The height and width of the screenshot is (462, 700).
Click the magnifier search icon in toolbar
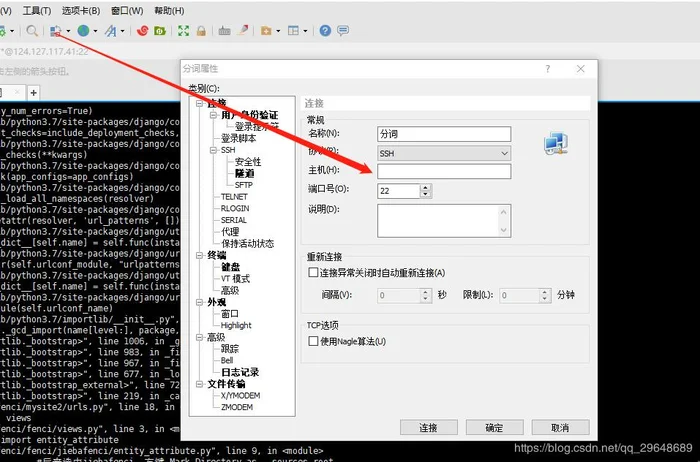[x=33, y=31]
